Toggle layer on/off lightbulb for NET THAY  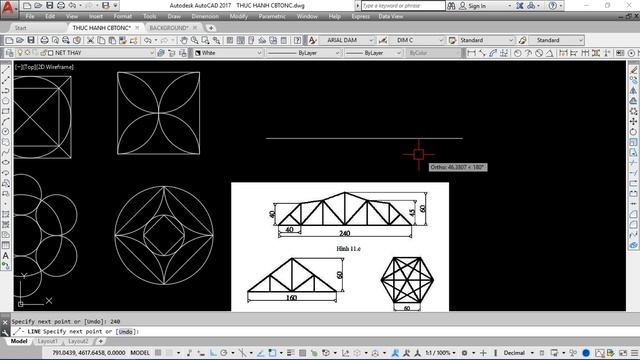[20, 53]
